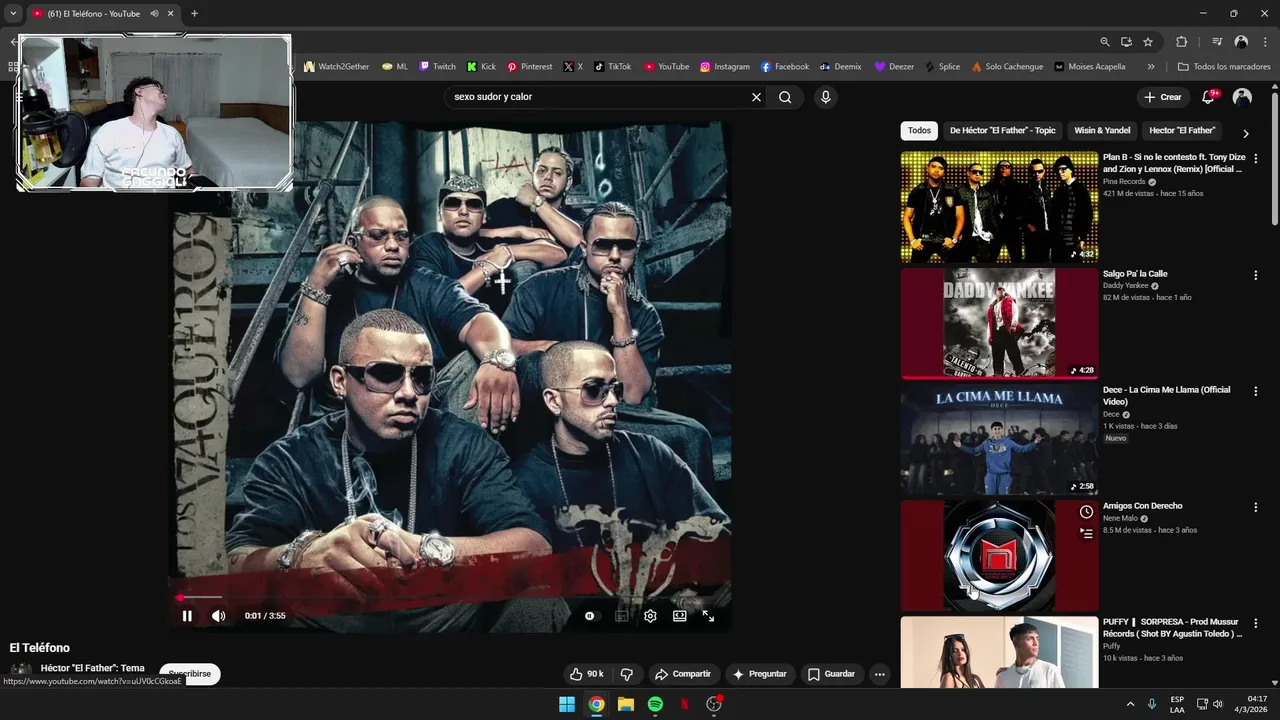Open Spotify from the taskbar
1280x720 pixels.
click(655, 704)
